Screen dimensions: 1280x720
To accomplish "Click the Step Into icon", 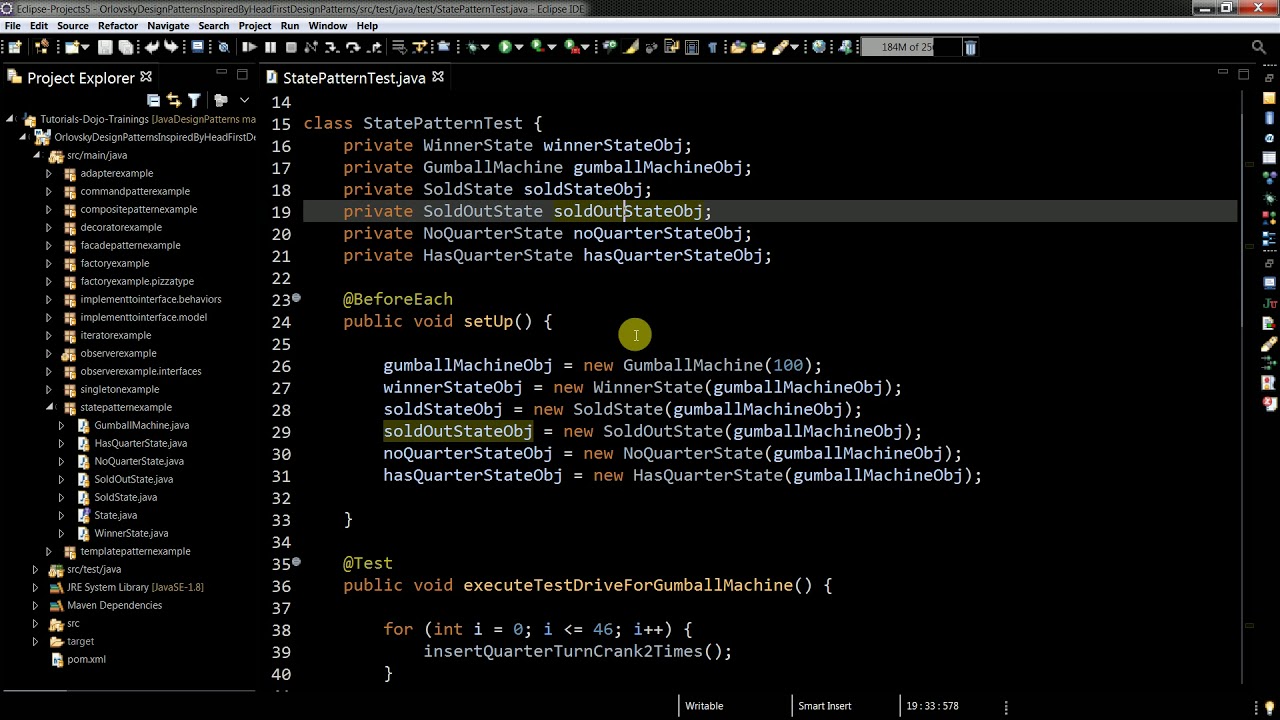I will tap(330, 47).
